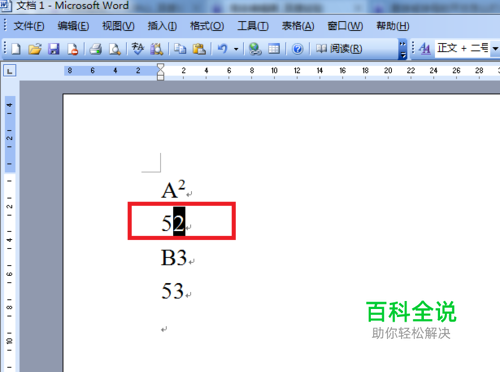Click the first line indent marker on ruler
Screen dimensions: 500x372
(x=161, y=67)
